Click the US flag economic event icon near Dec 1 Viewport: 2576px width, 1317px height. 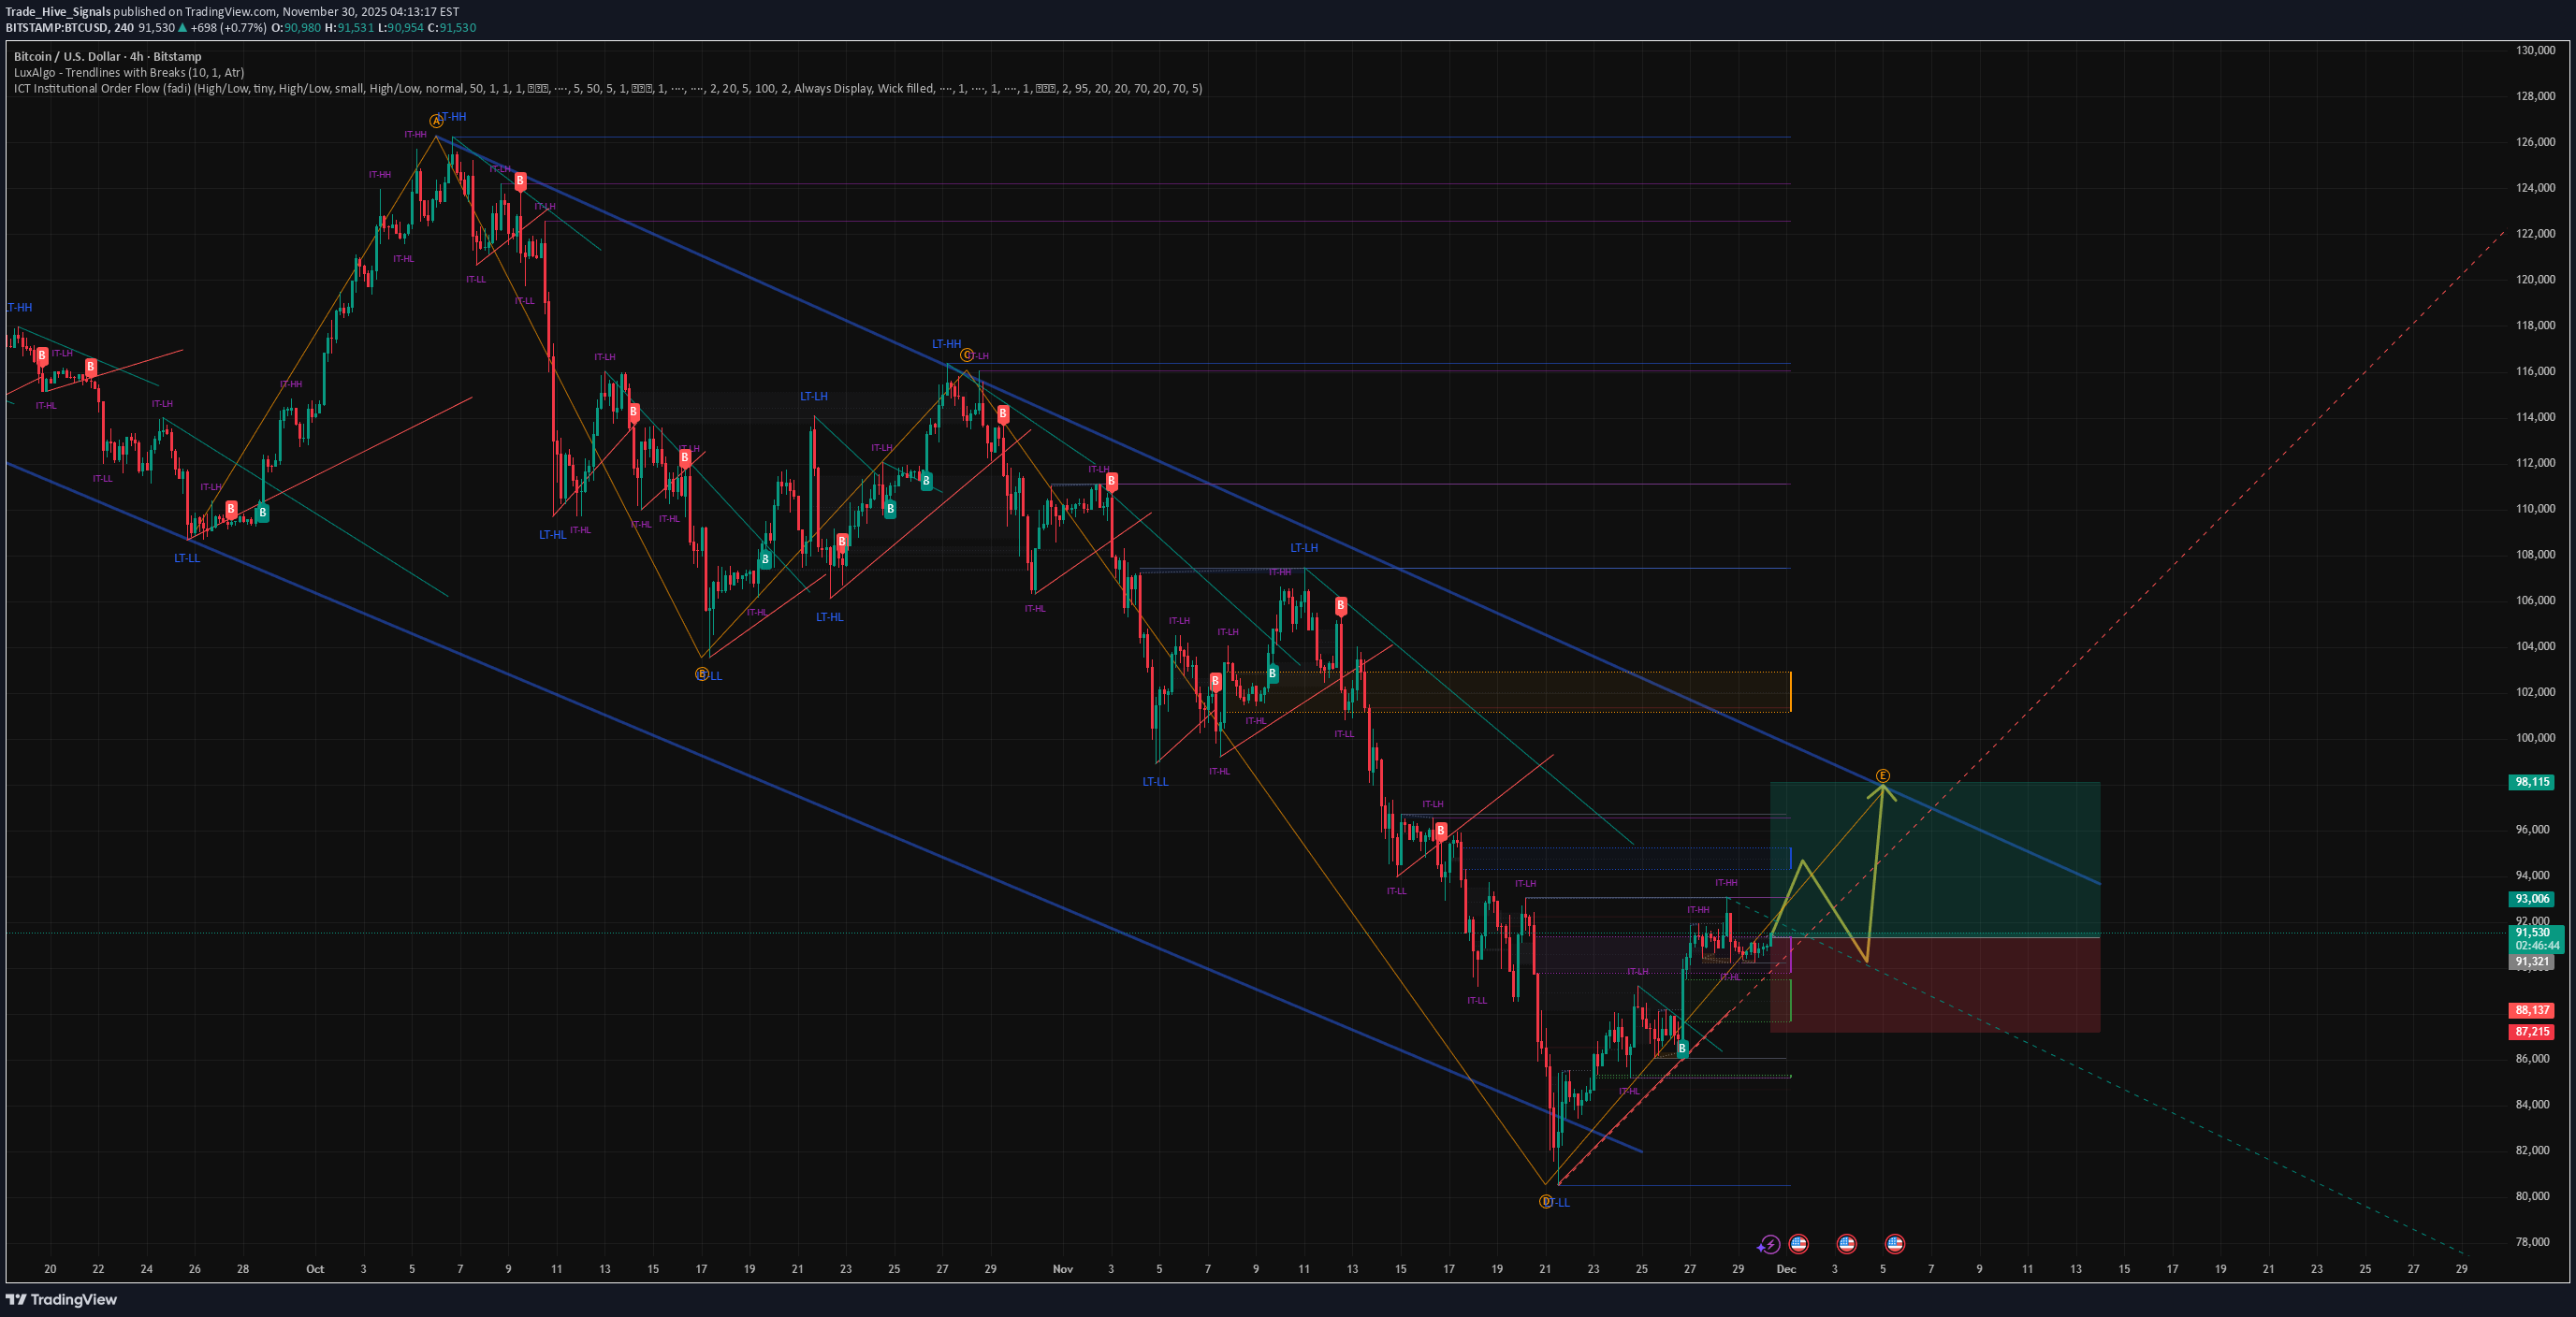coord(1798,1244)
